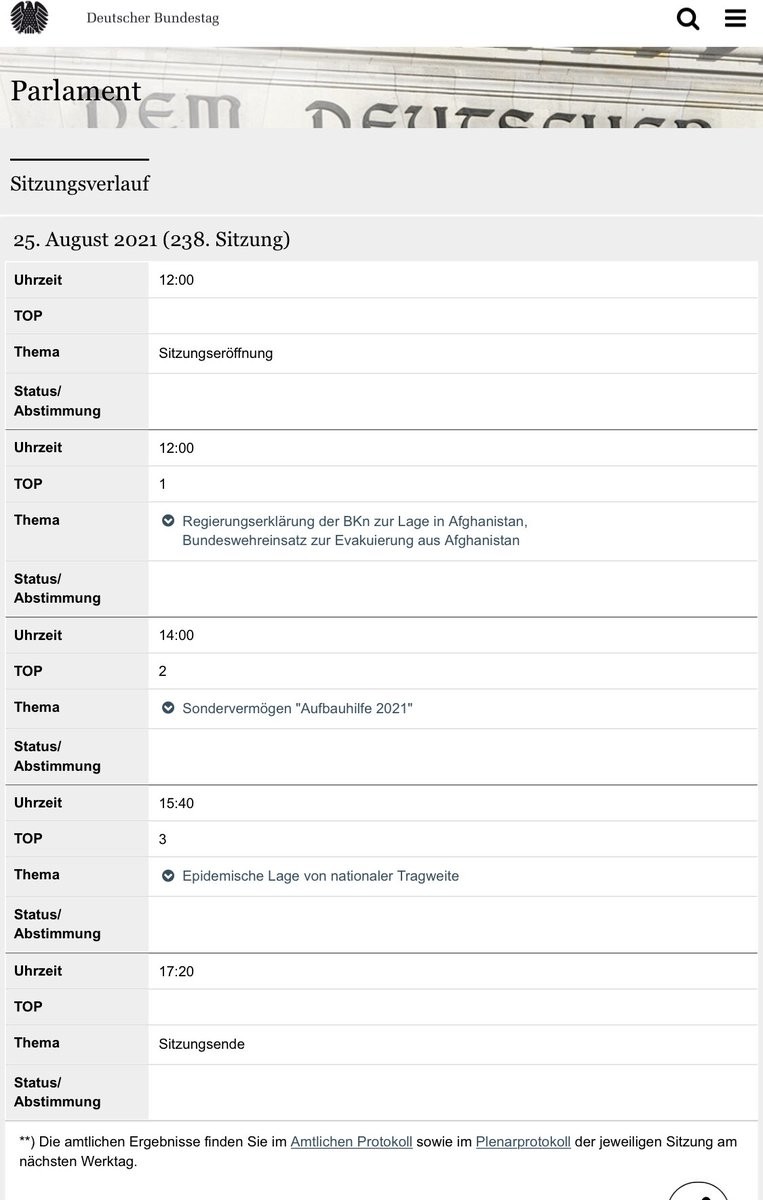Open the hamburger menu icon
This screenshot has width=763, height=1200.
(735, 18)
